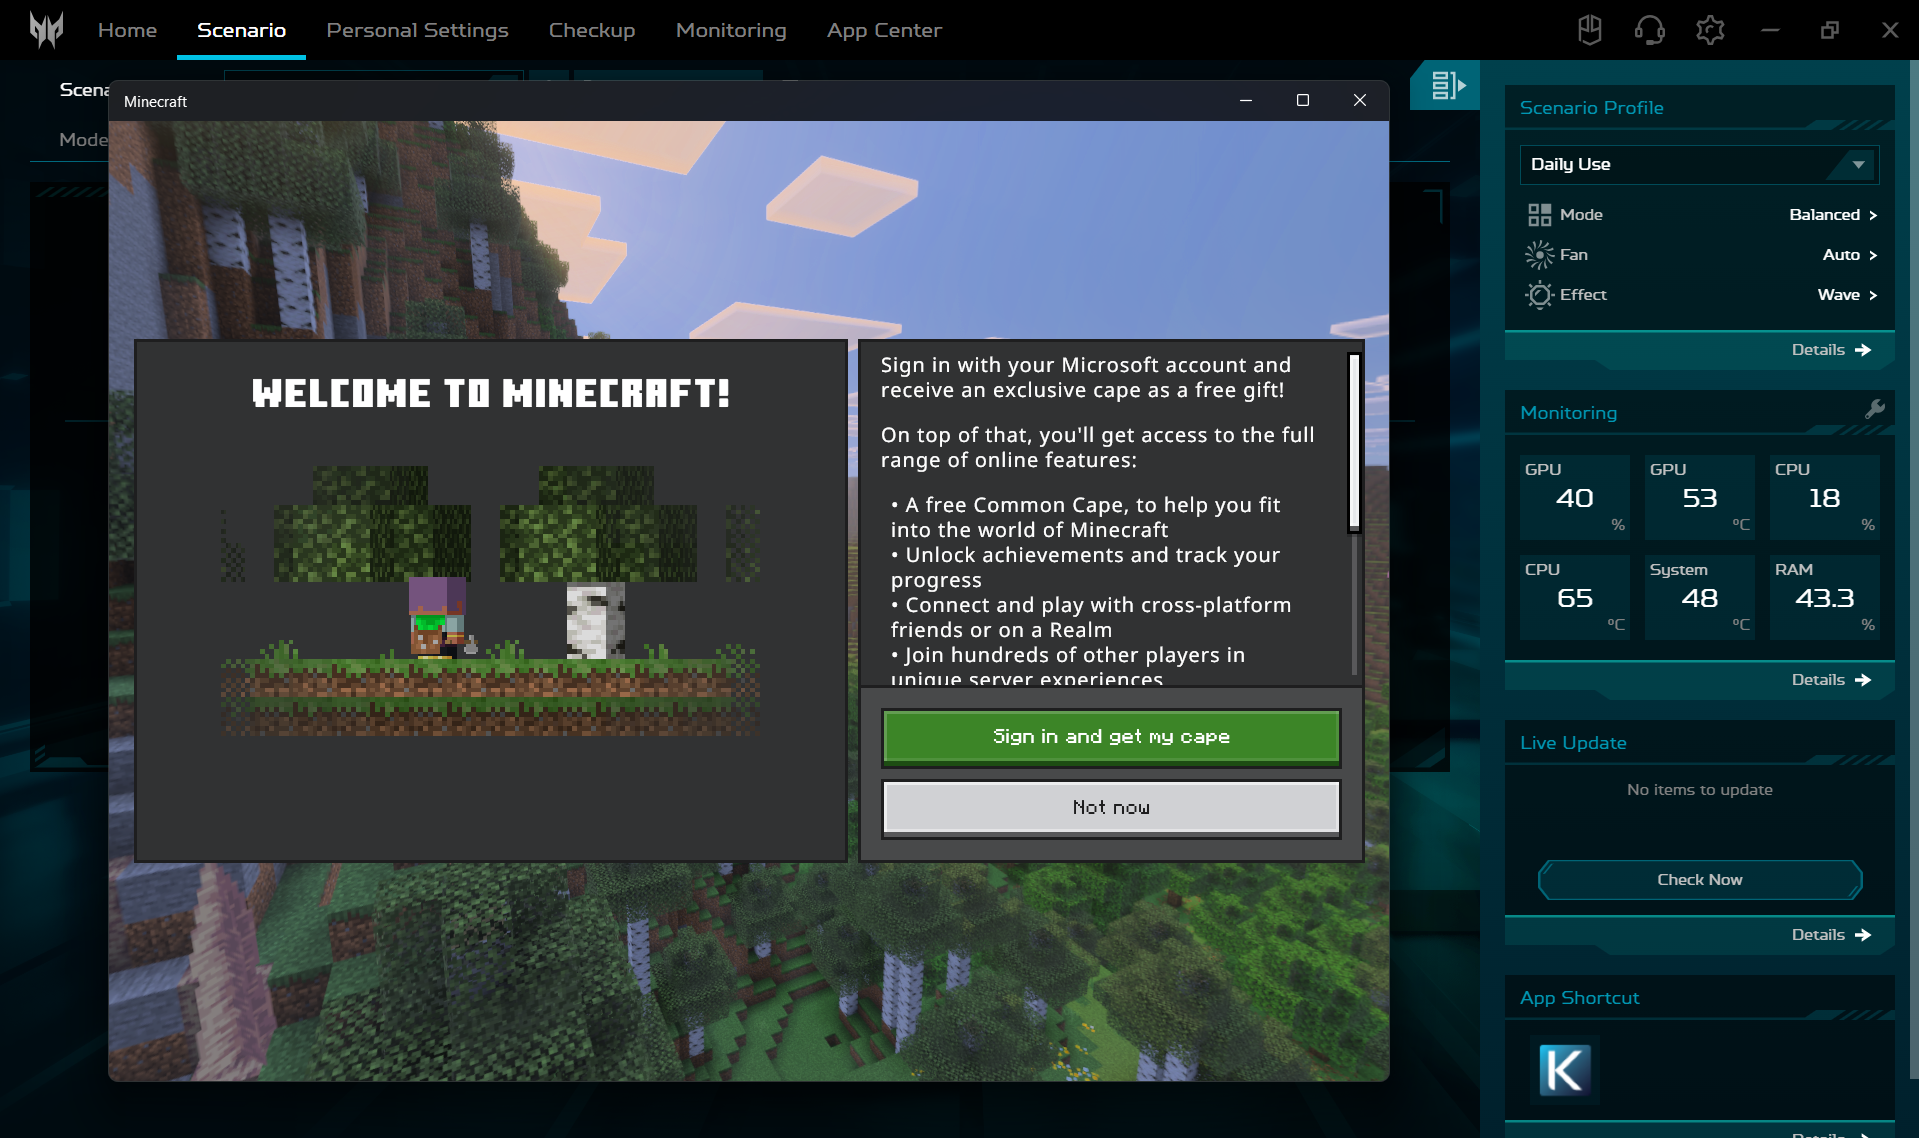Click the Welcome to Minecraft artwork
This screenshot has width=1919, height=1138.
490,600
